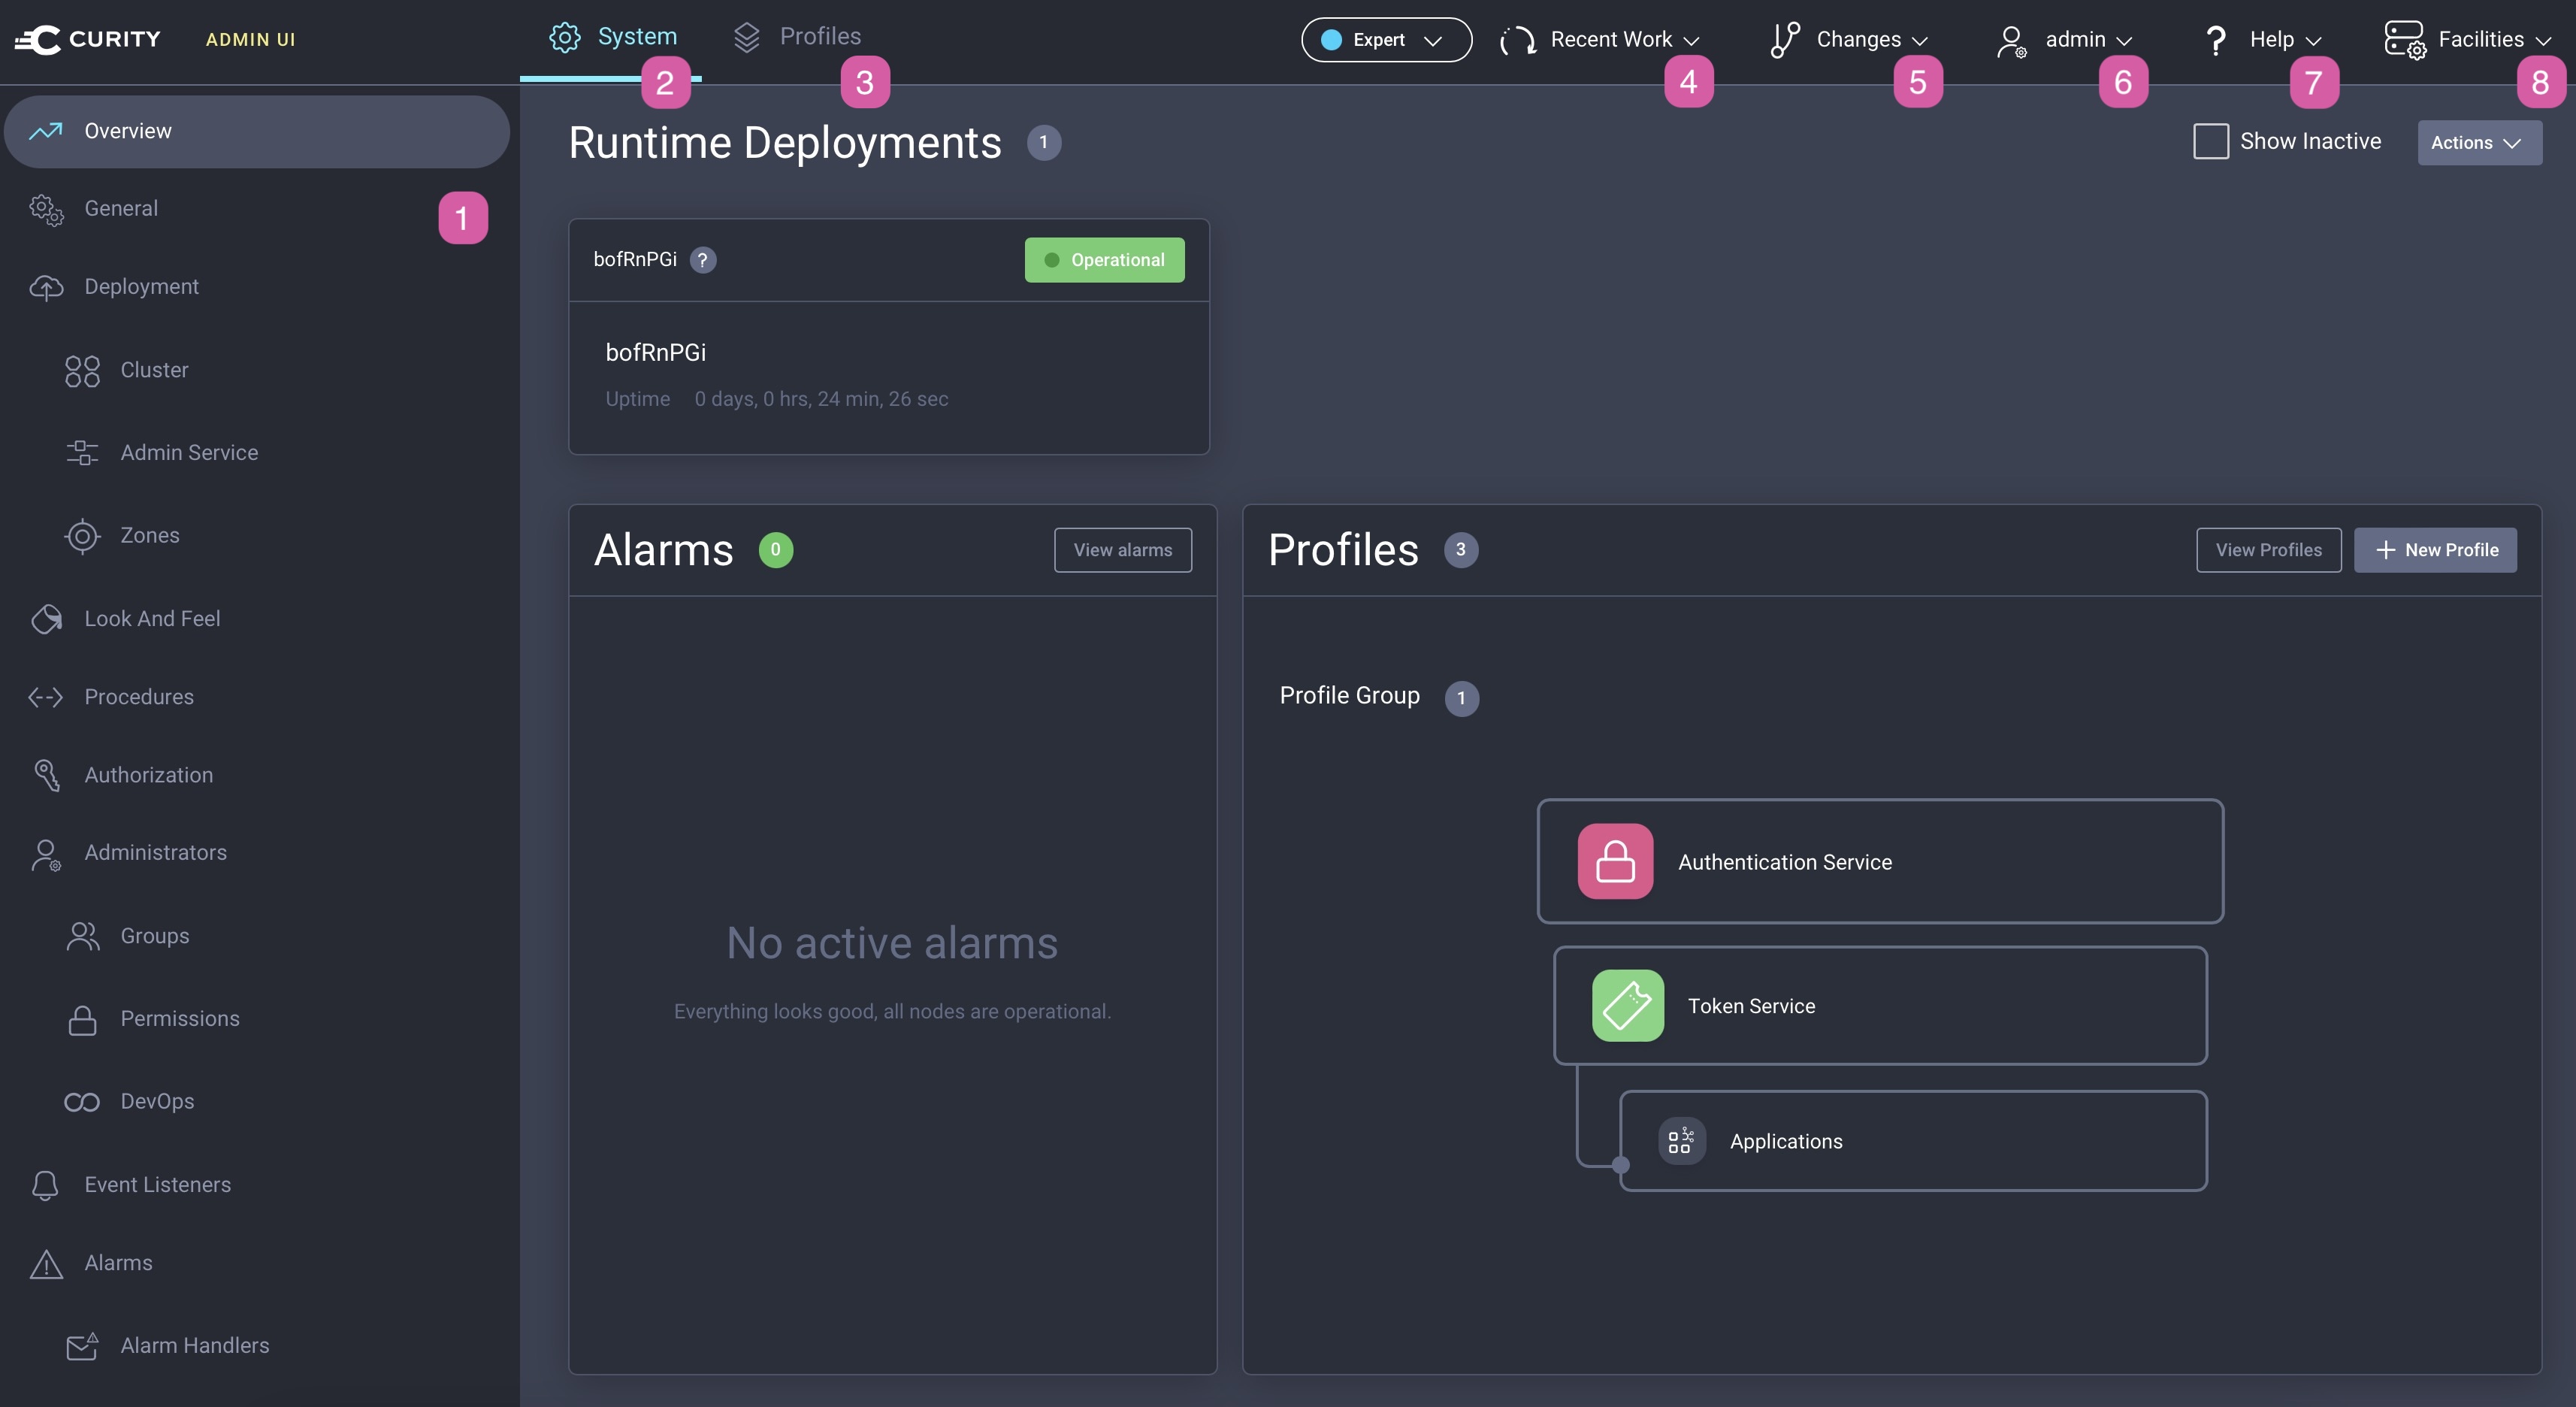2576x1407 pixels.
Task: Click the Zones target icon
Action: 82,536
